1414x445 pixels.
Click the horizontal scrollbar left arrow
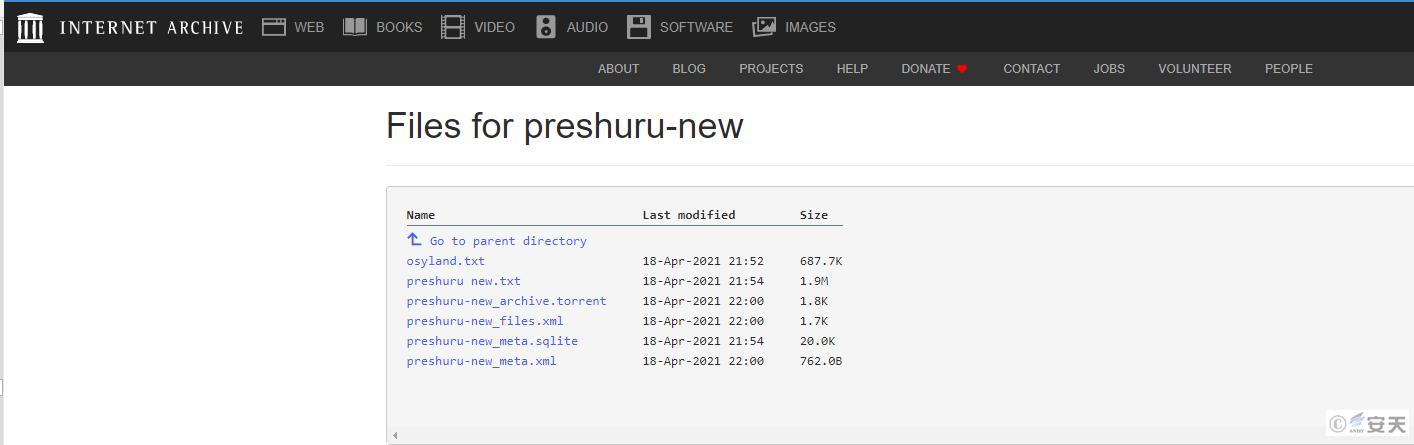[394, 436]
